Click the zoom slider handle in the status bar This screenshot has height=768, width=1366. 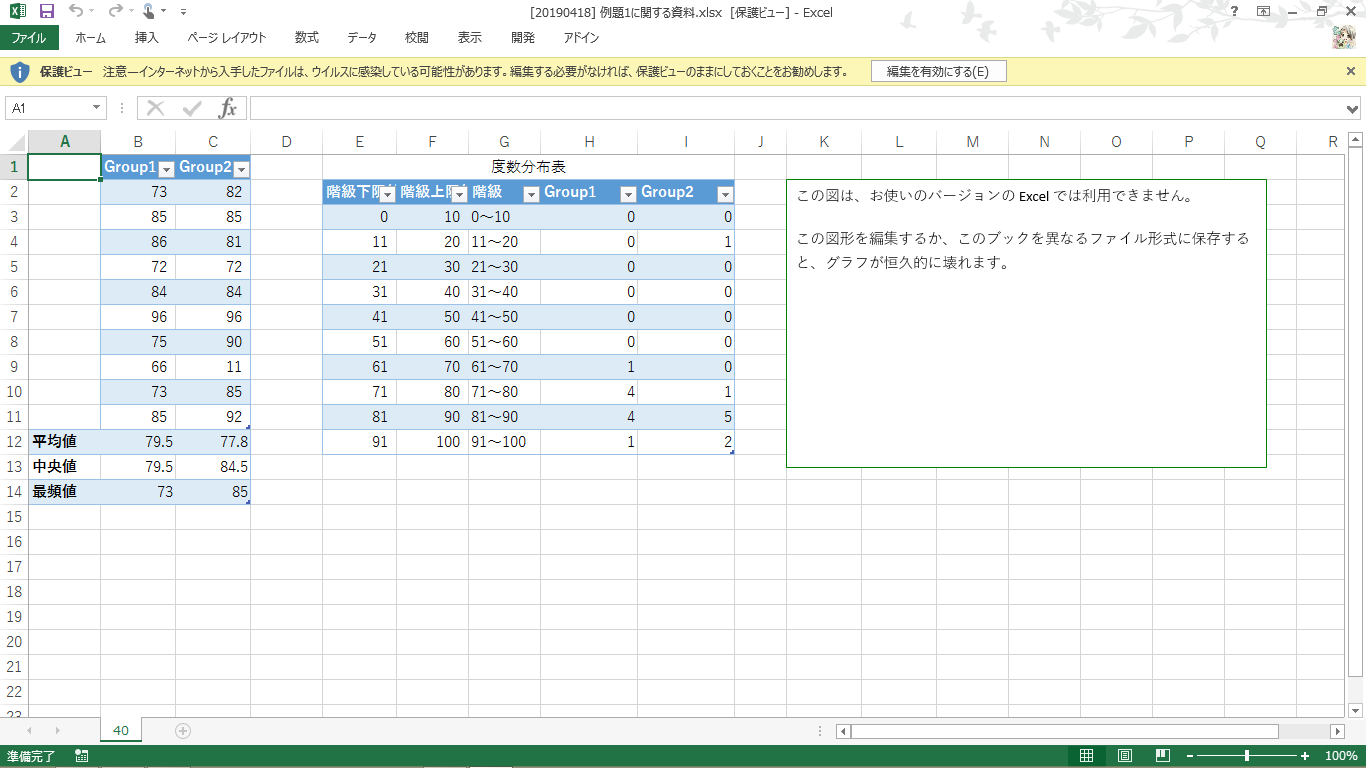coord(1246,756)
